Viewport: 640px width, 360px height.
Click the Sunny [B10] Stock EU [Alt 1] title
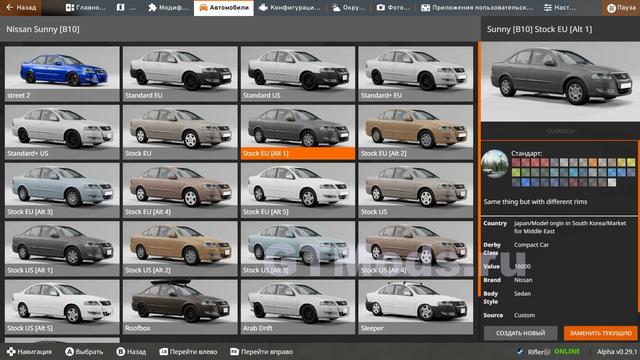pos(539,29)
